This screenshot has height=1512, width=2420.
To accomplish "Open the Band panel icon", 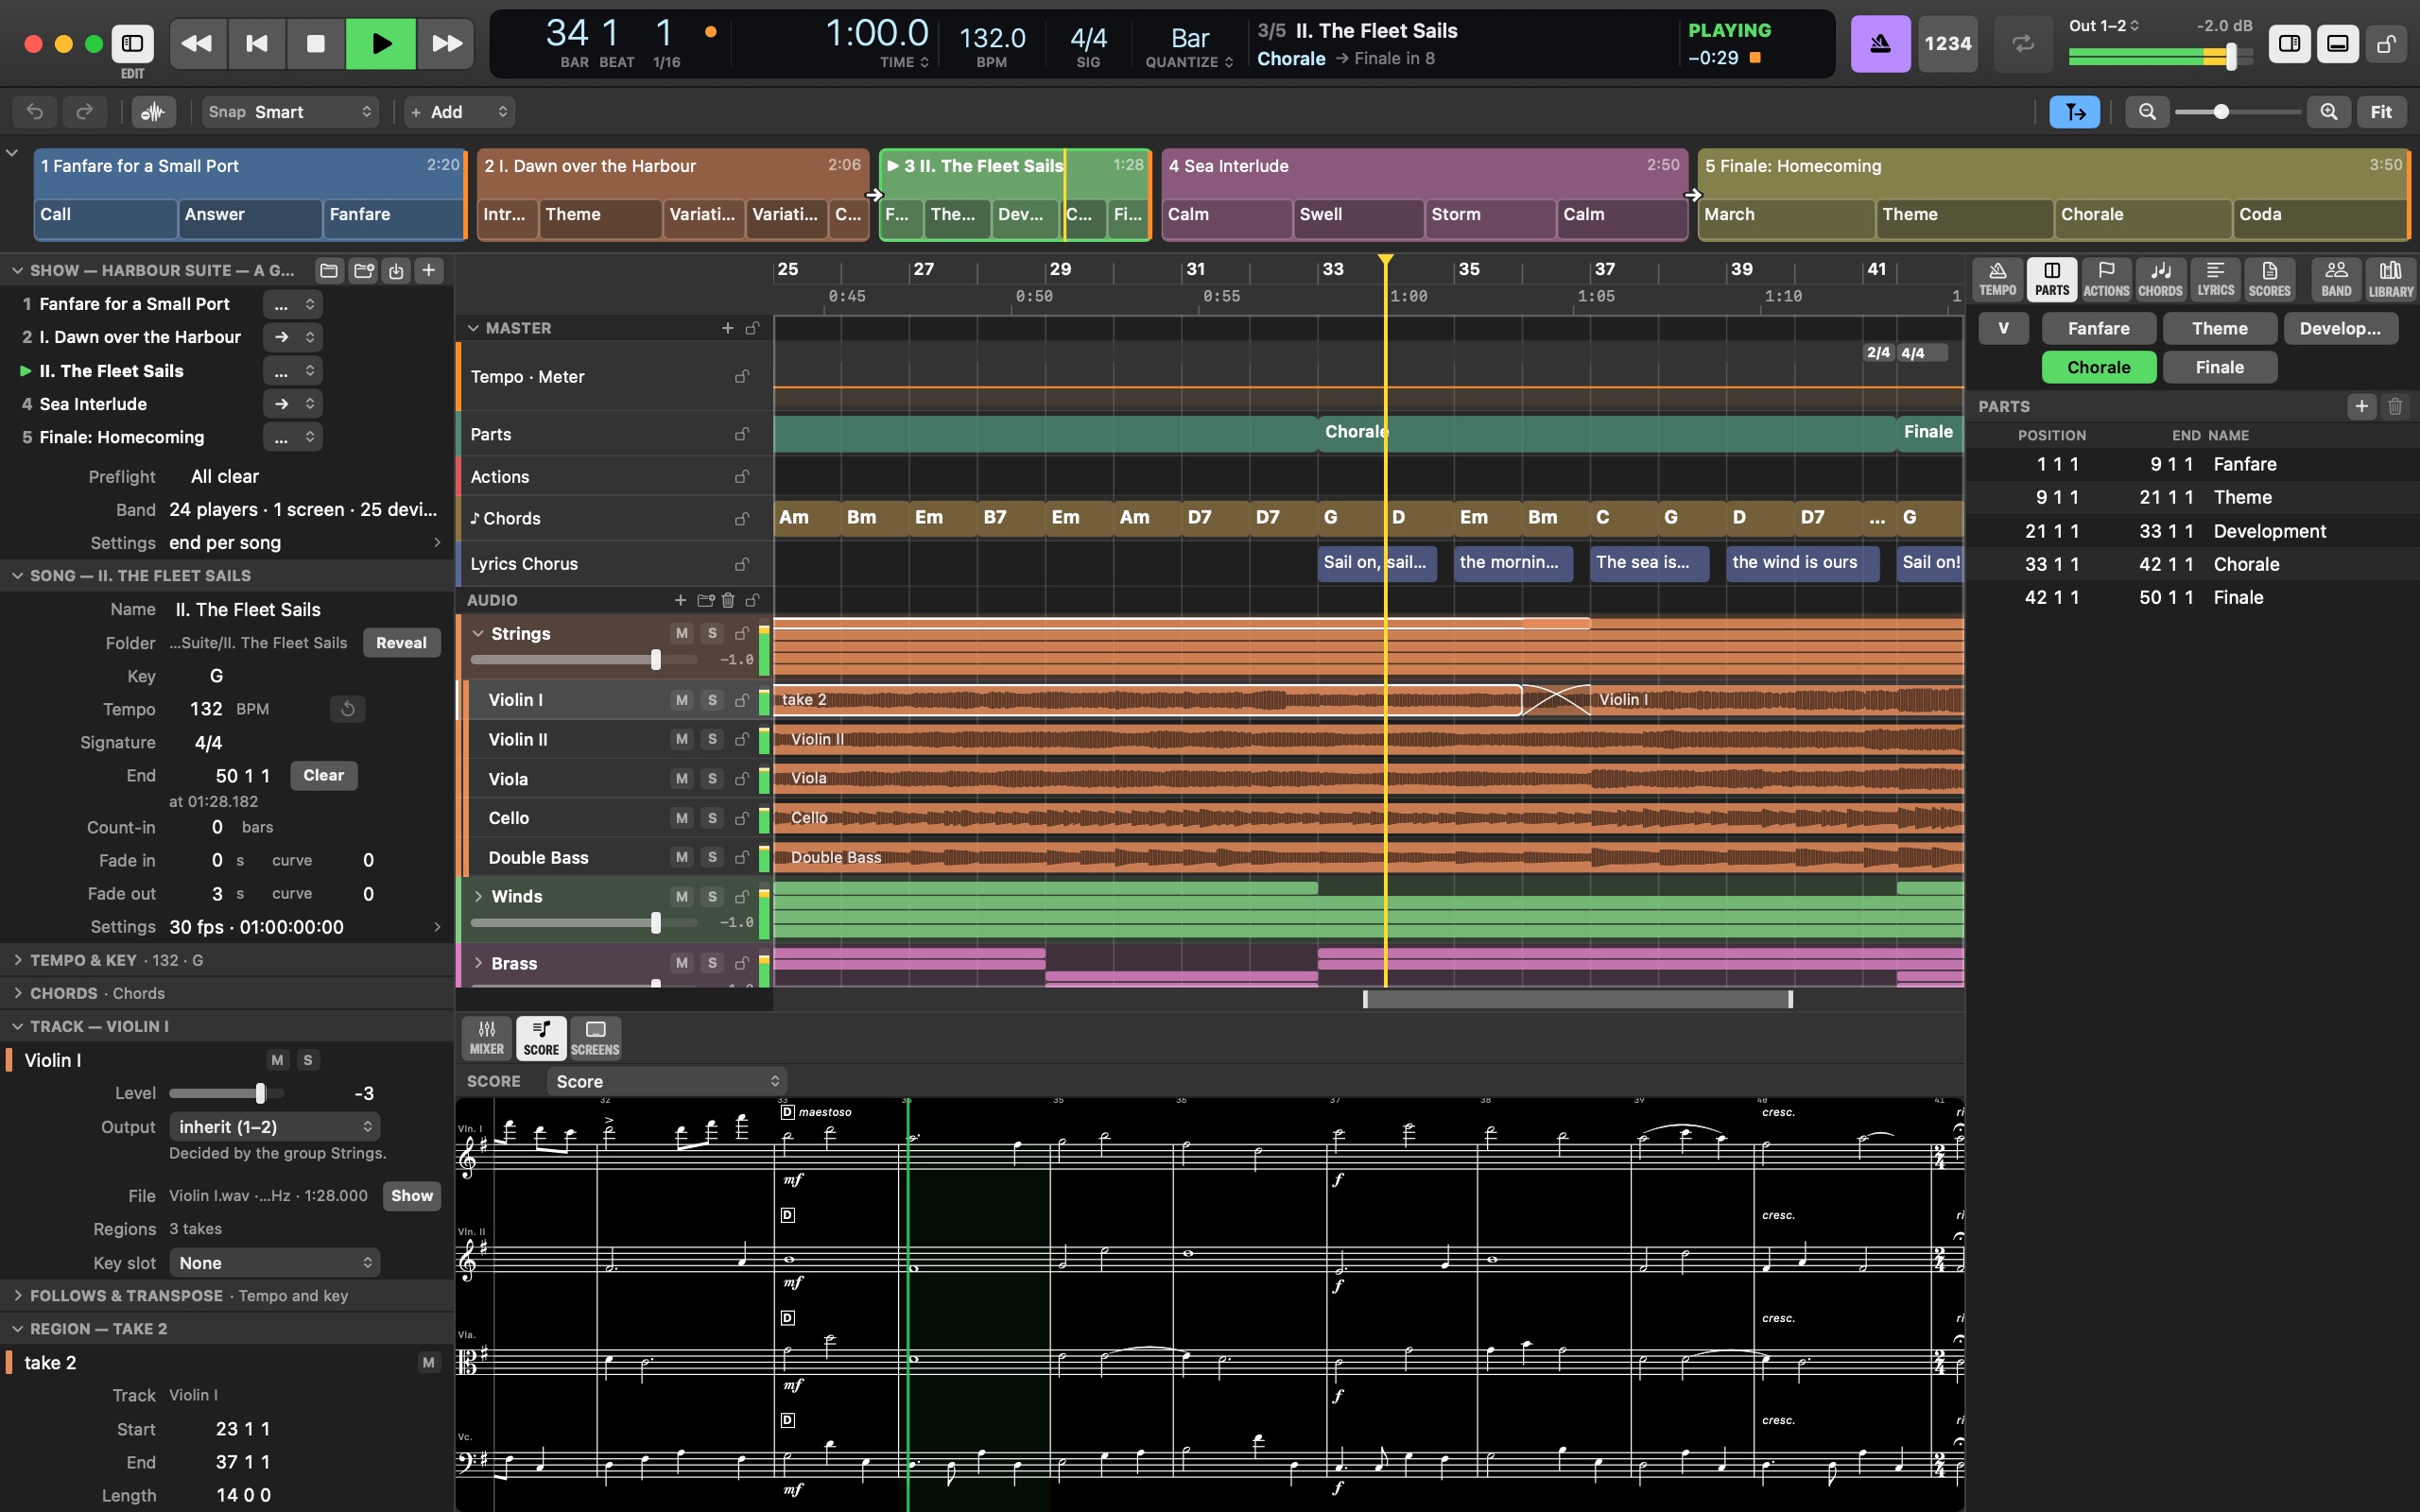I will (2336, 279).
